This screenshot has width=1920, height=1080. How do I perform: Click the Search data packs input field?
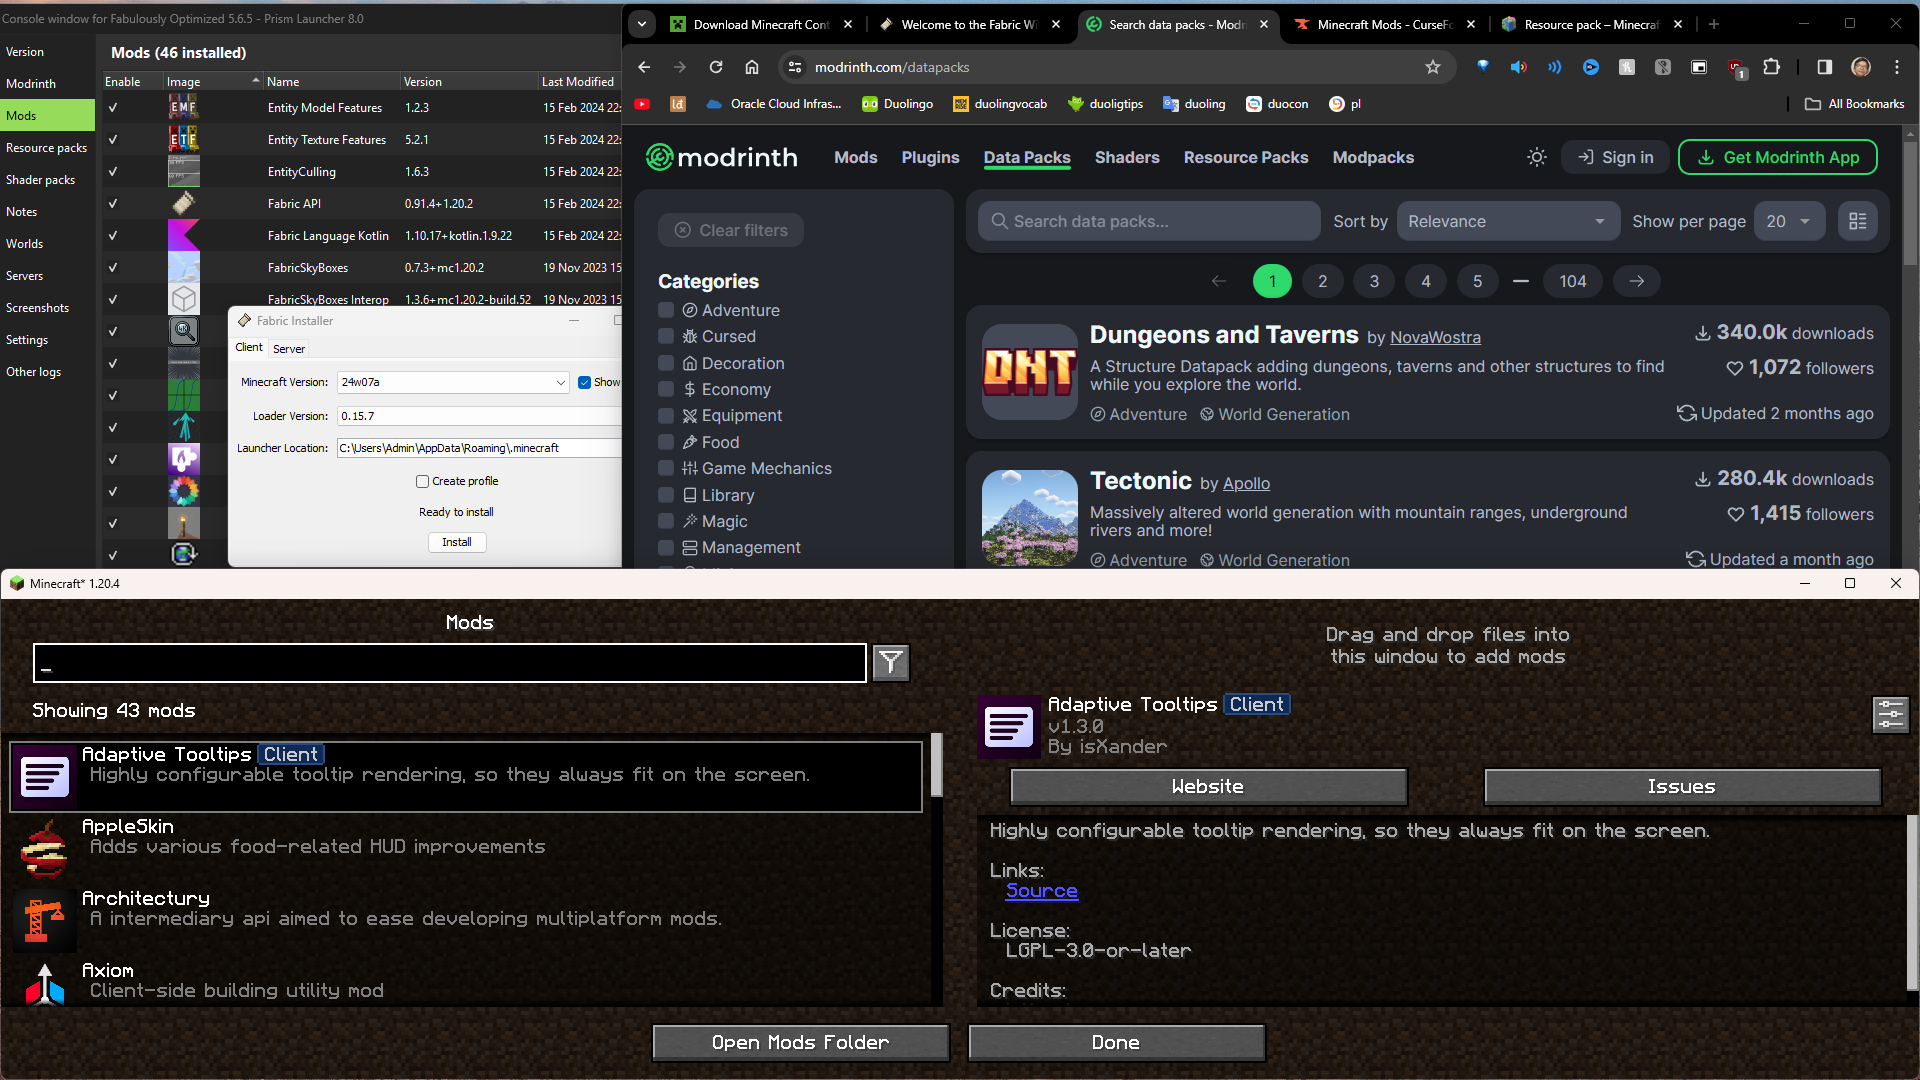1149,221
